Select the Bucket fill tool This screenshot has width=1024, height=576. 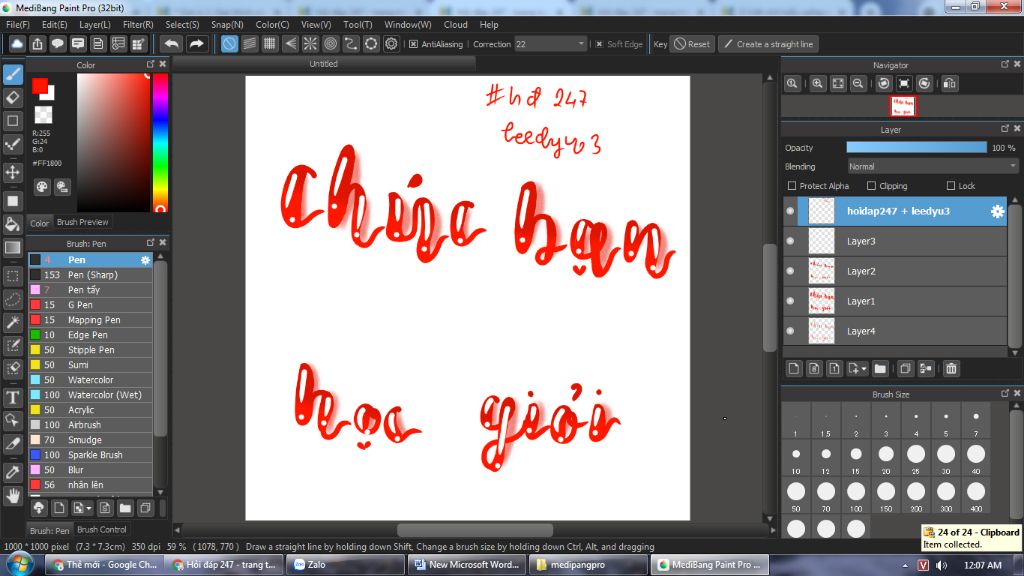(x=13, y=224)
